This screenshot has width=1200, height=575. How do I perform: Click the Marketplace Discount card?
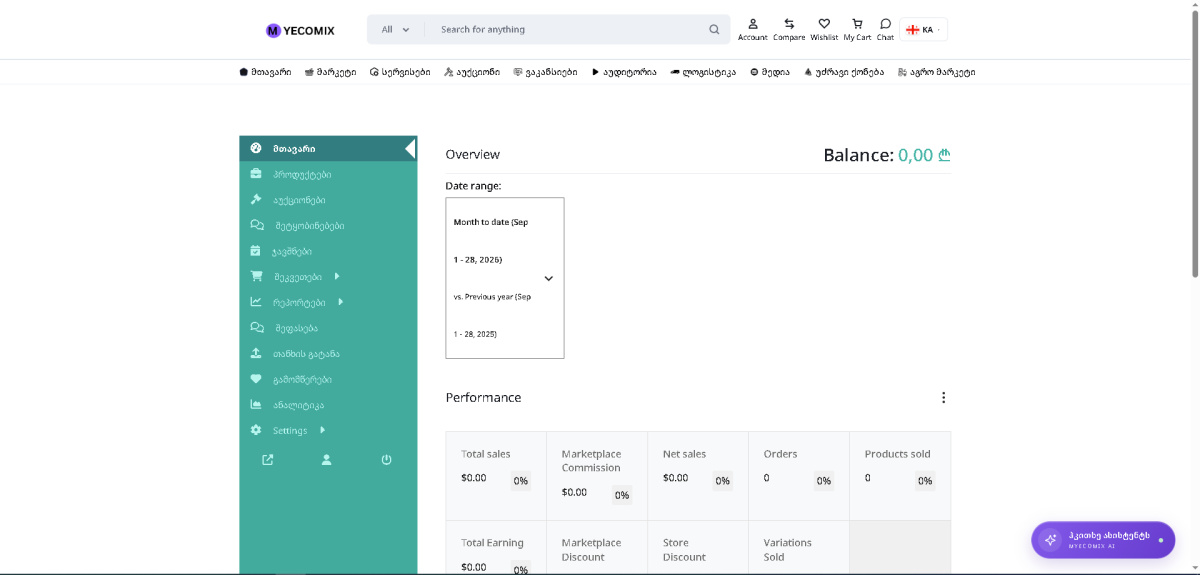tap(597, 548)
